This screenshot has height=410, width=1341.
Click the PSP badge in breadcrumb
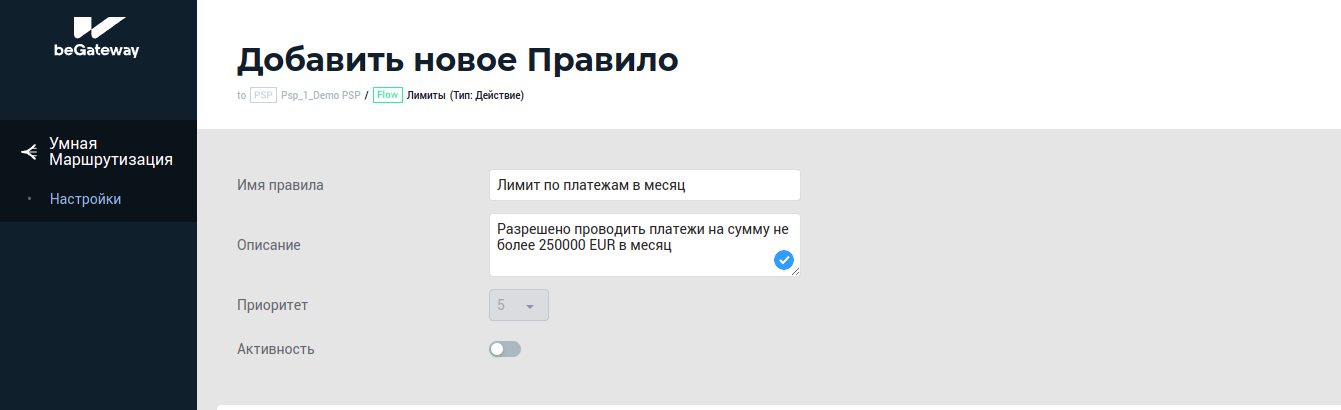tap(263, 96)
